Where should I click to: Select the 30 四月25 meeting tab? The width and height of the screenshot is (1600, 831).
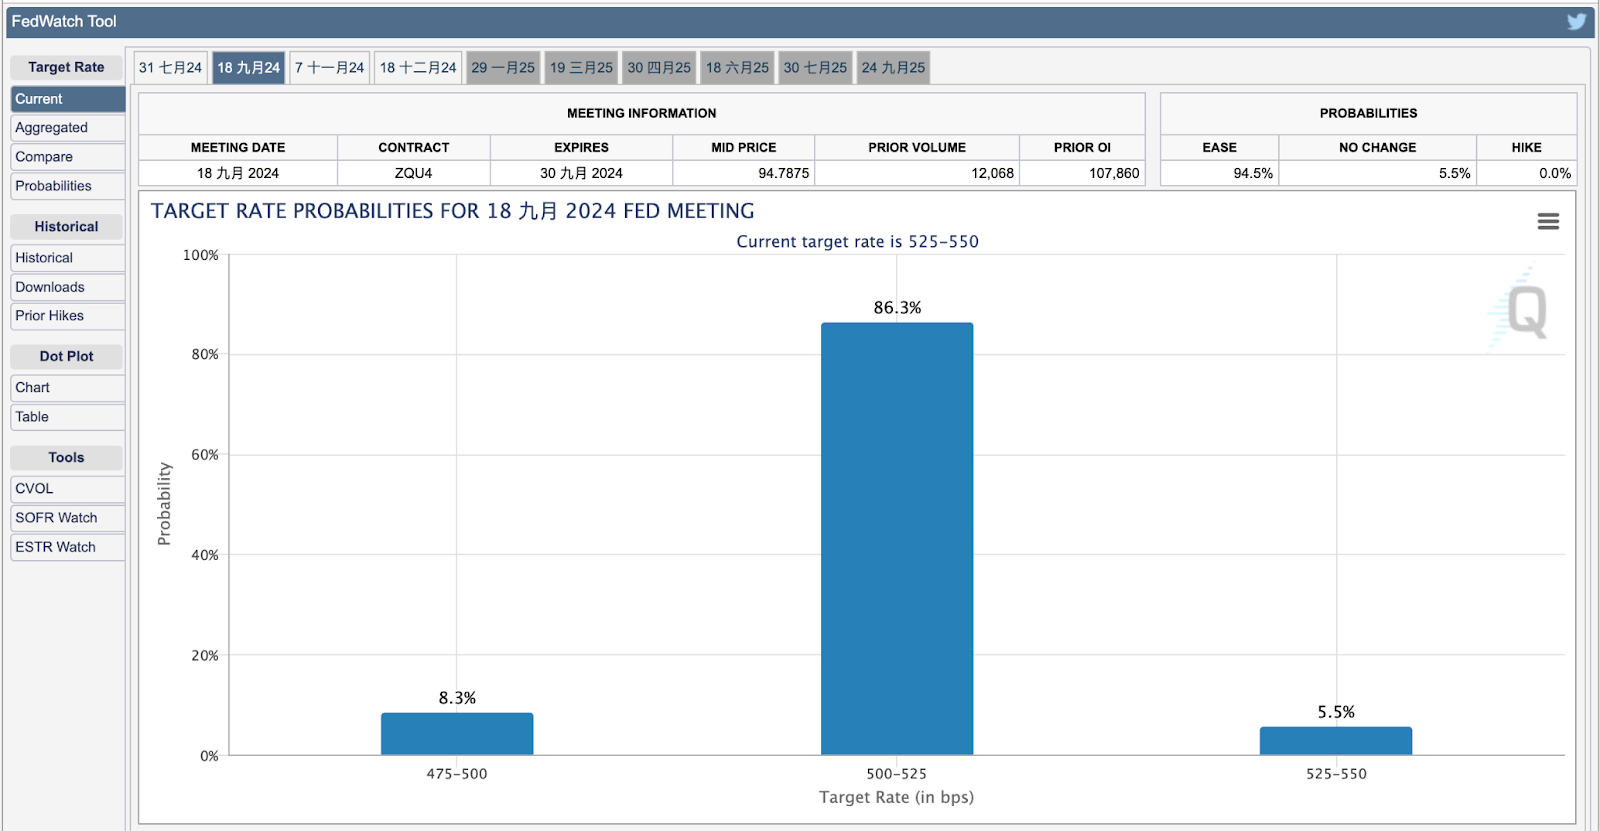(659, 68)
